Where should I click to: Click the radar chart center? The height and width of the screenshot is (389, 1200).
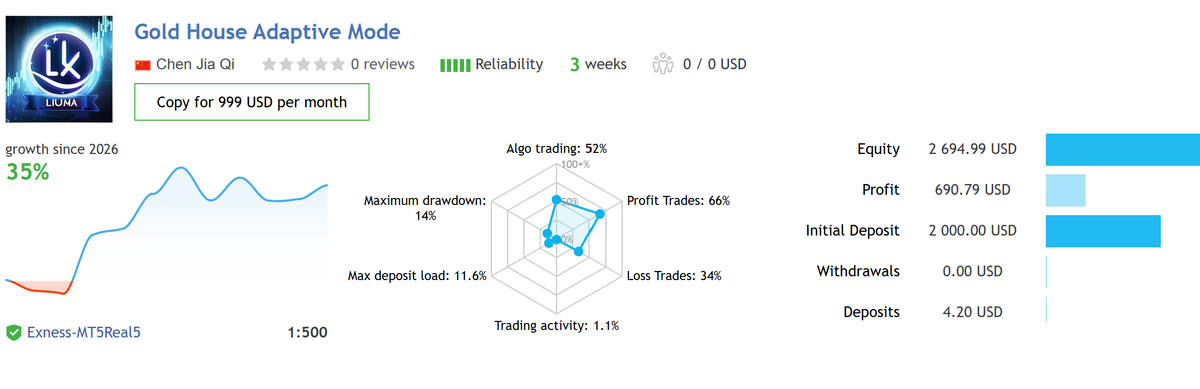click(x=556, y=238)
